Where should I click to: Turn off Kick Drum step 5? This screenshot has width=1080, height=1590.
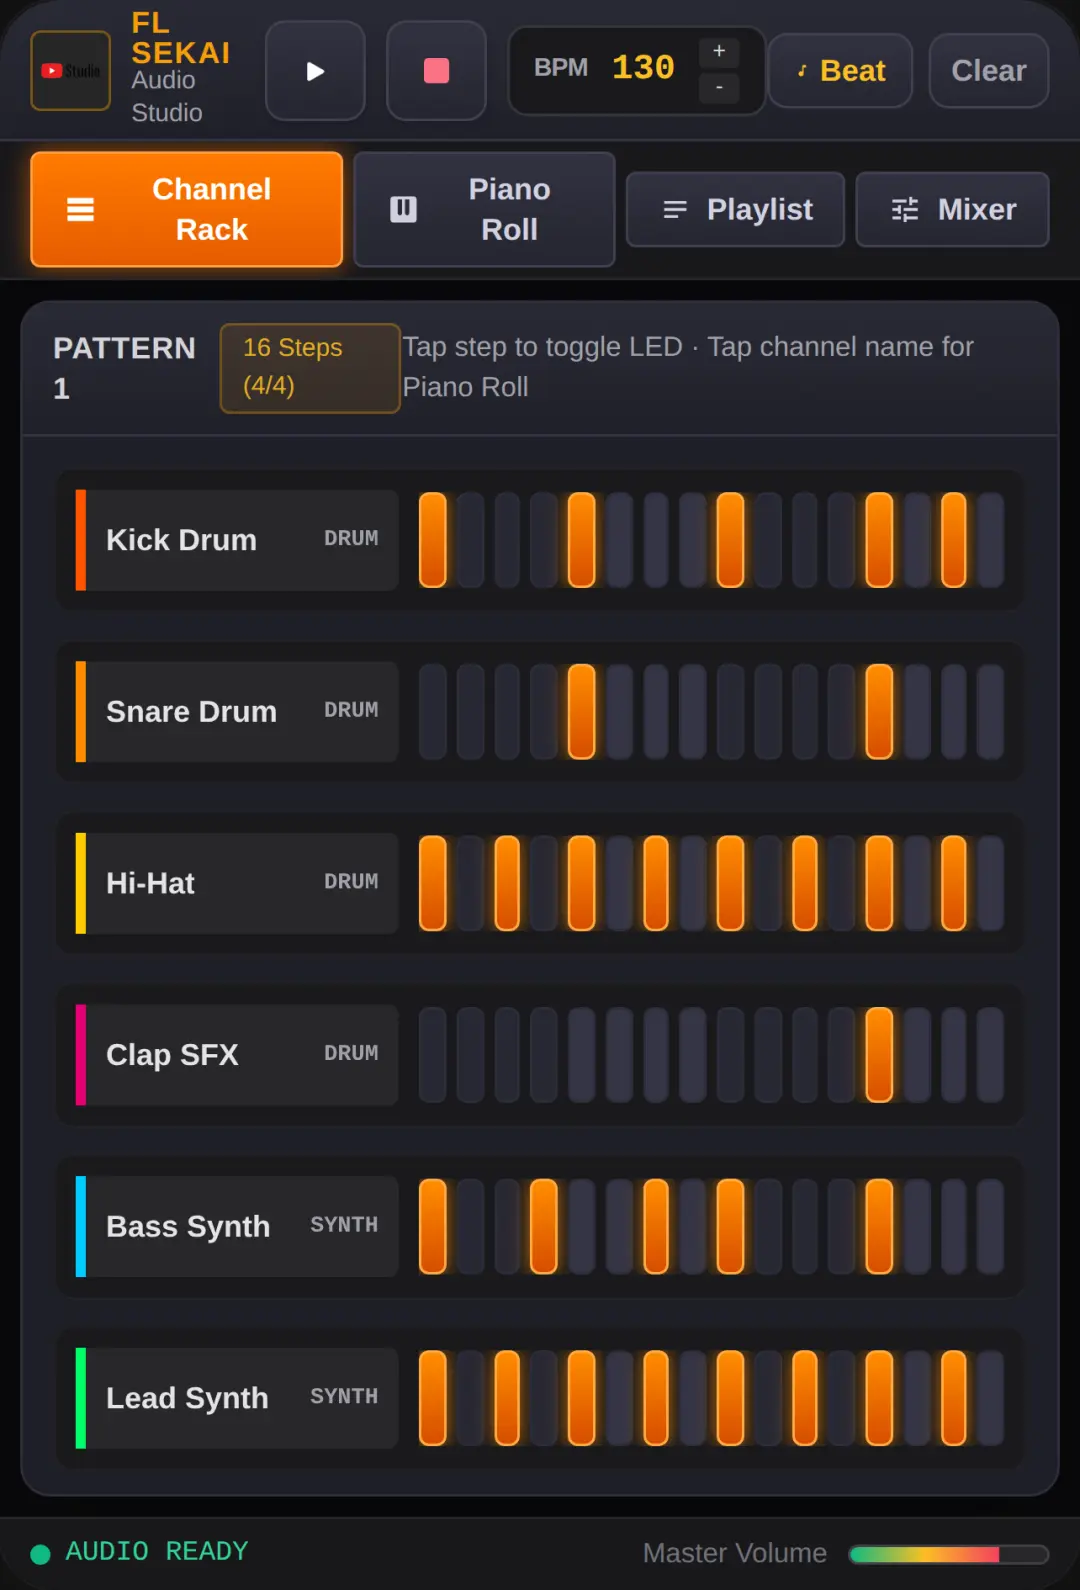[582, 540]
